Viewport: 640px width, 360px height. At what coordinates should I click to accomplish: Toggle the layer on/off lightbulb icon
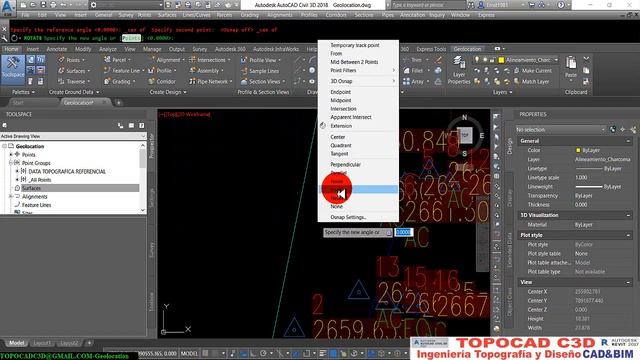click(477, 60)
